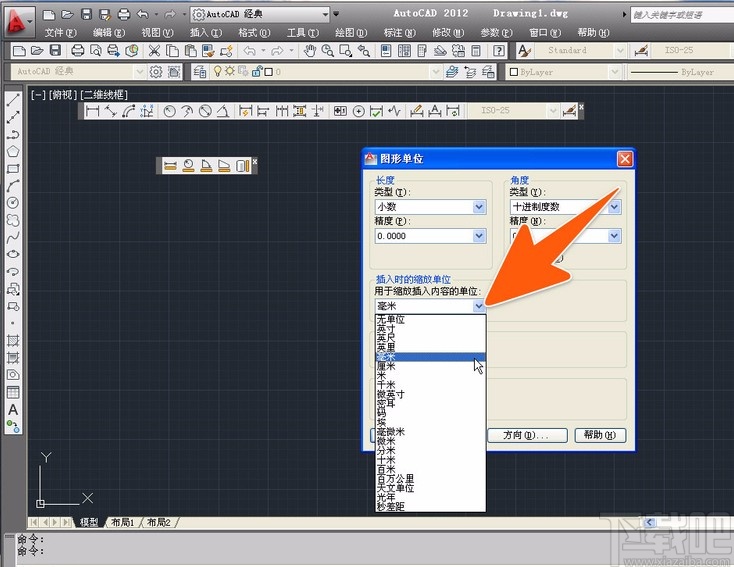Select the Line tool in draw toolbar
The height and width of the screenshot is (567, 734).
click(13, 100)
